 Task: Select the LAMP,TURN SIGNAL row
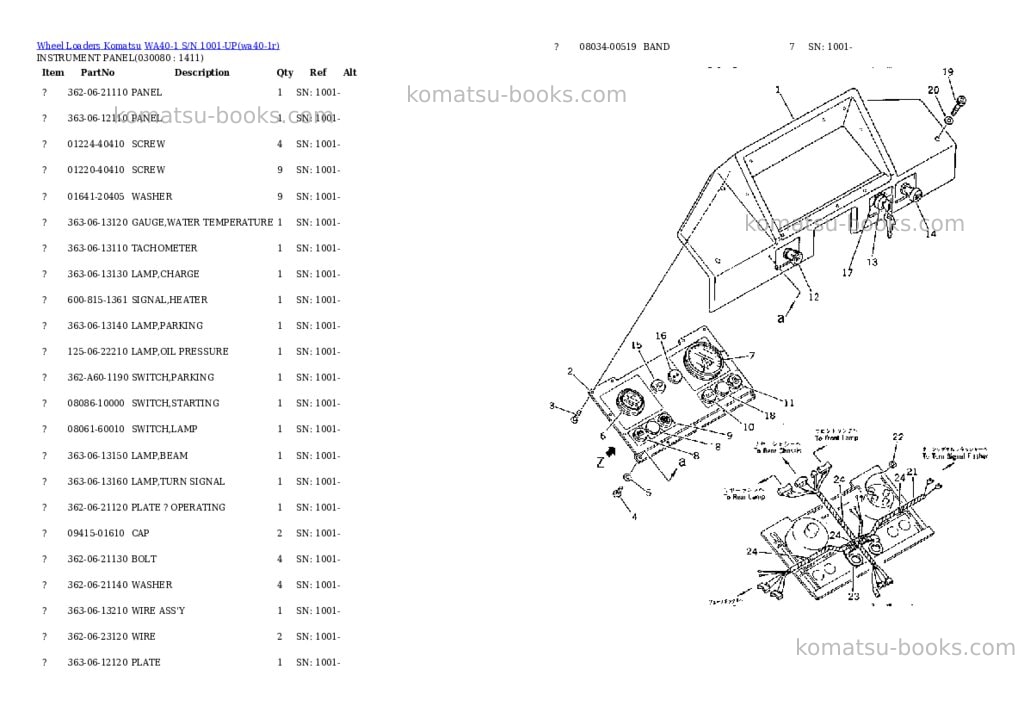pyautogui.click(x=191, y=481)
